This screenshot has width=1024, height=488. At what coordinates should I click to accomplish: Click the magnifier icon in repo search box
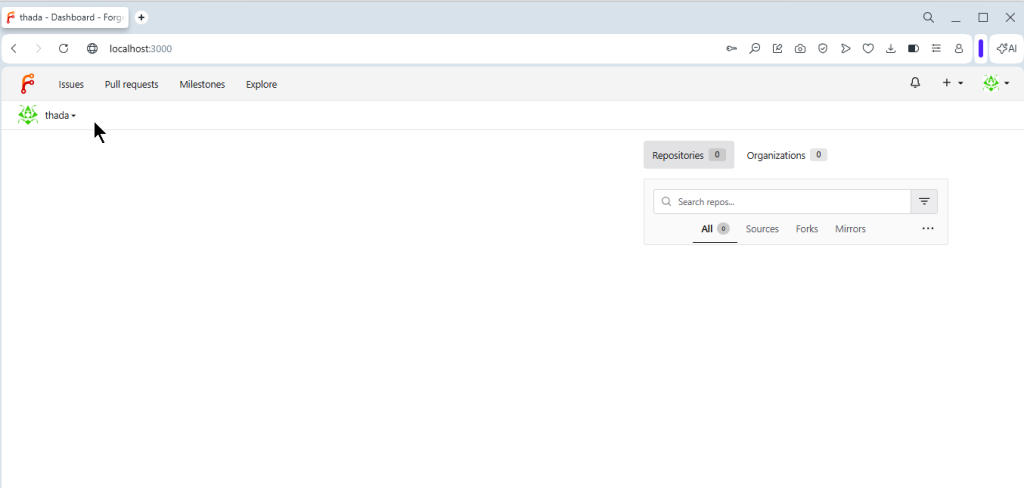pyautogui.click(x=667, y=202)
